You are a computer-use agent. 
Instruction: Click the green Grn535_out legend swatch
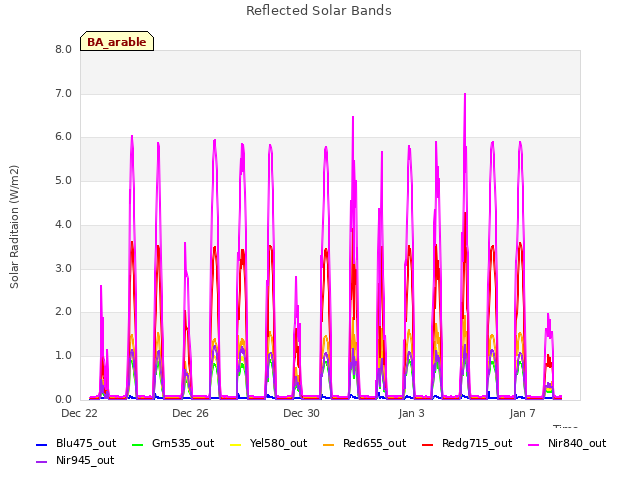point(138,444)
